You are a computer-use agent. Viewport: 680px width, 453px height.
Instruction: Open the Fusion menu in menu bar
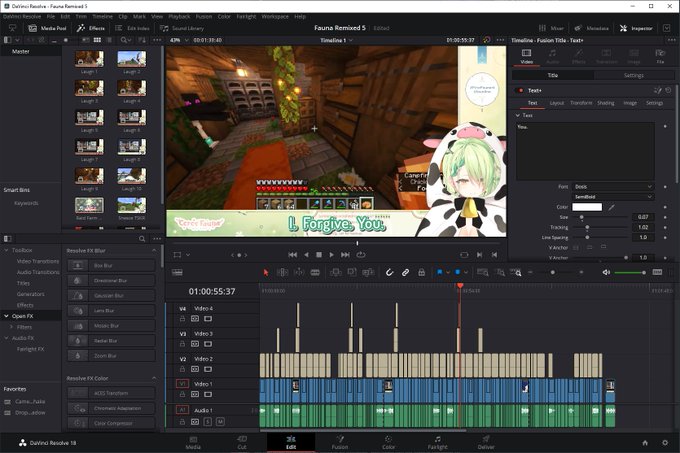tap(204, 16)
